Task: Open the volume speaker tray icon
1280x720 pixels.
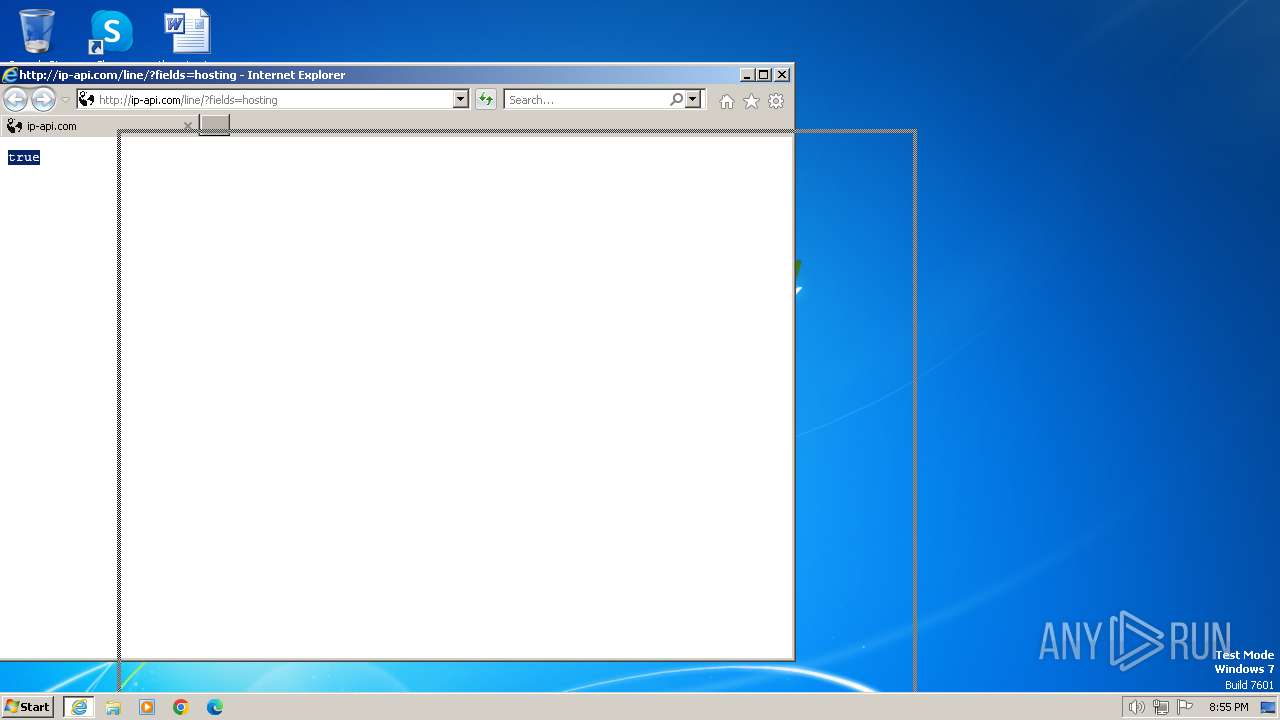Action: (x=1136, y=707)
